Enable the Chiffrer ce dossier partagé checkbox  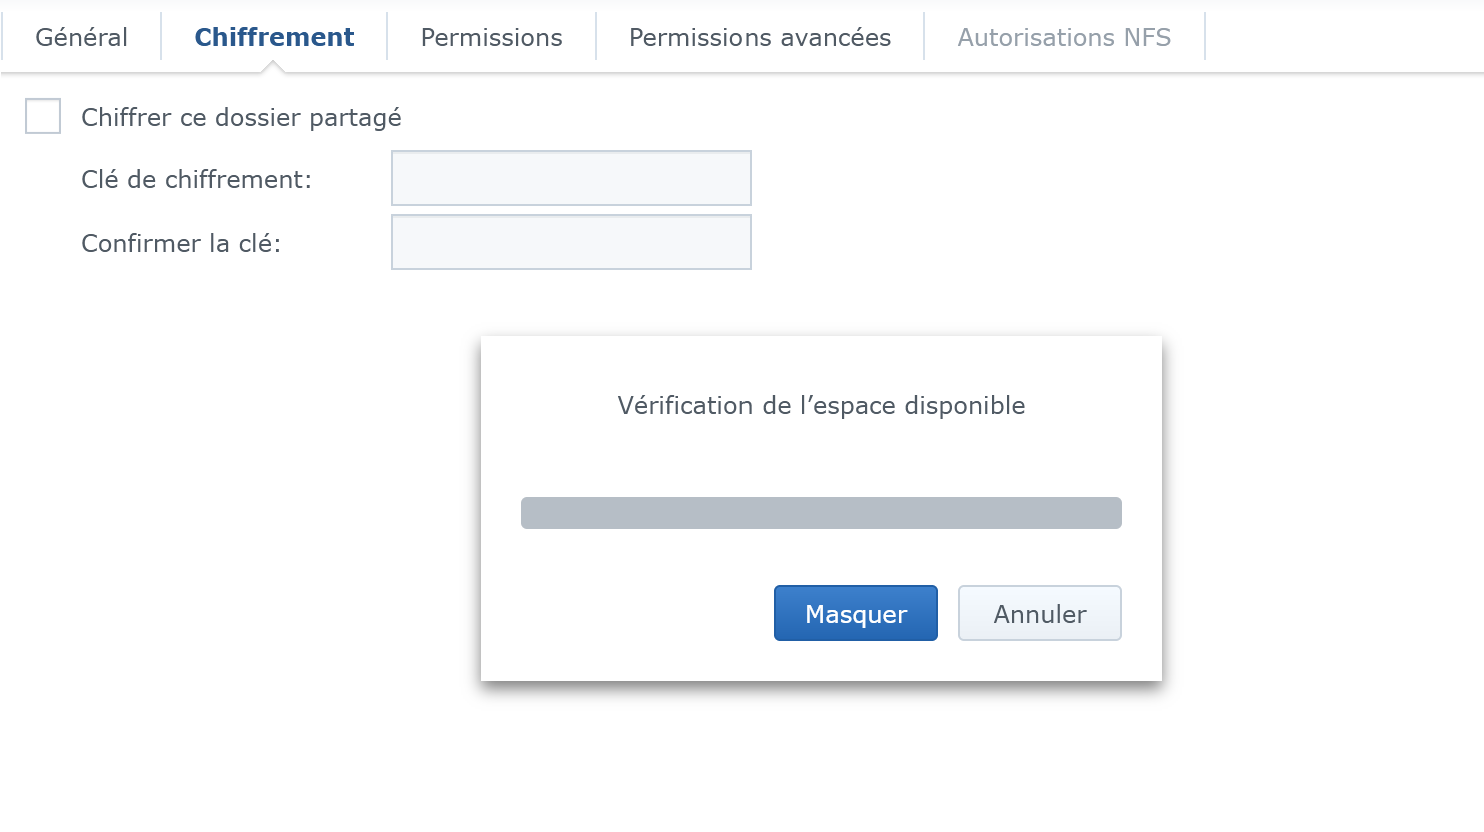(x=43, y=116)
